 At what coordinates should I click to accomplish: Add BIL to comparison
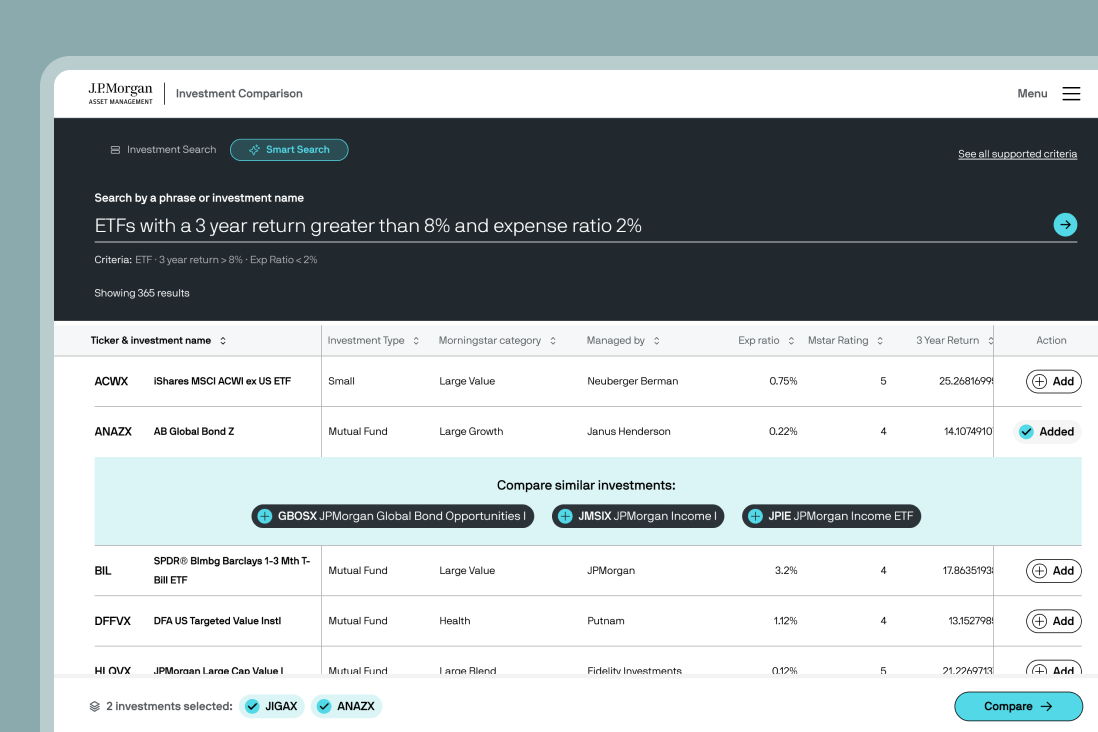pyautogui.click(x=1054, y=571)
